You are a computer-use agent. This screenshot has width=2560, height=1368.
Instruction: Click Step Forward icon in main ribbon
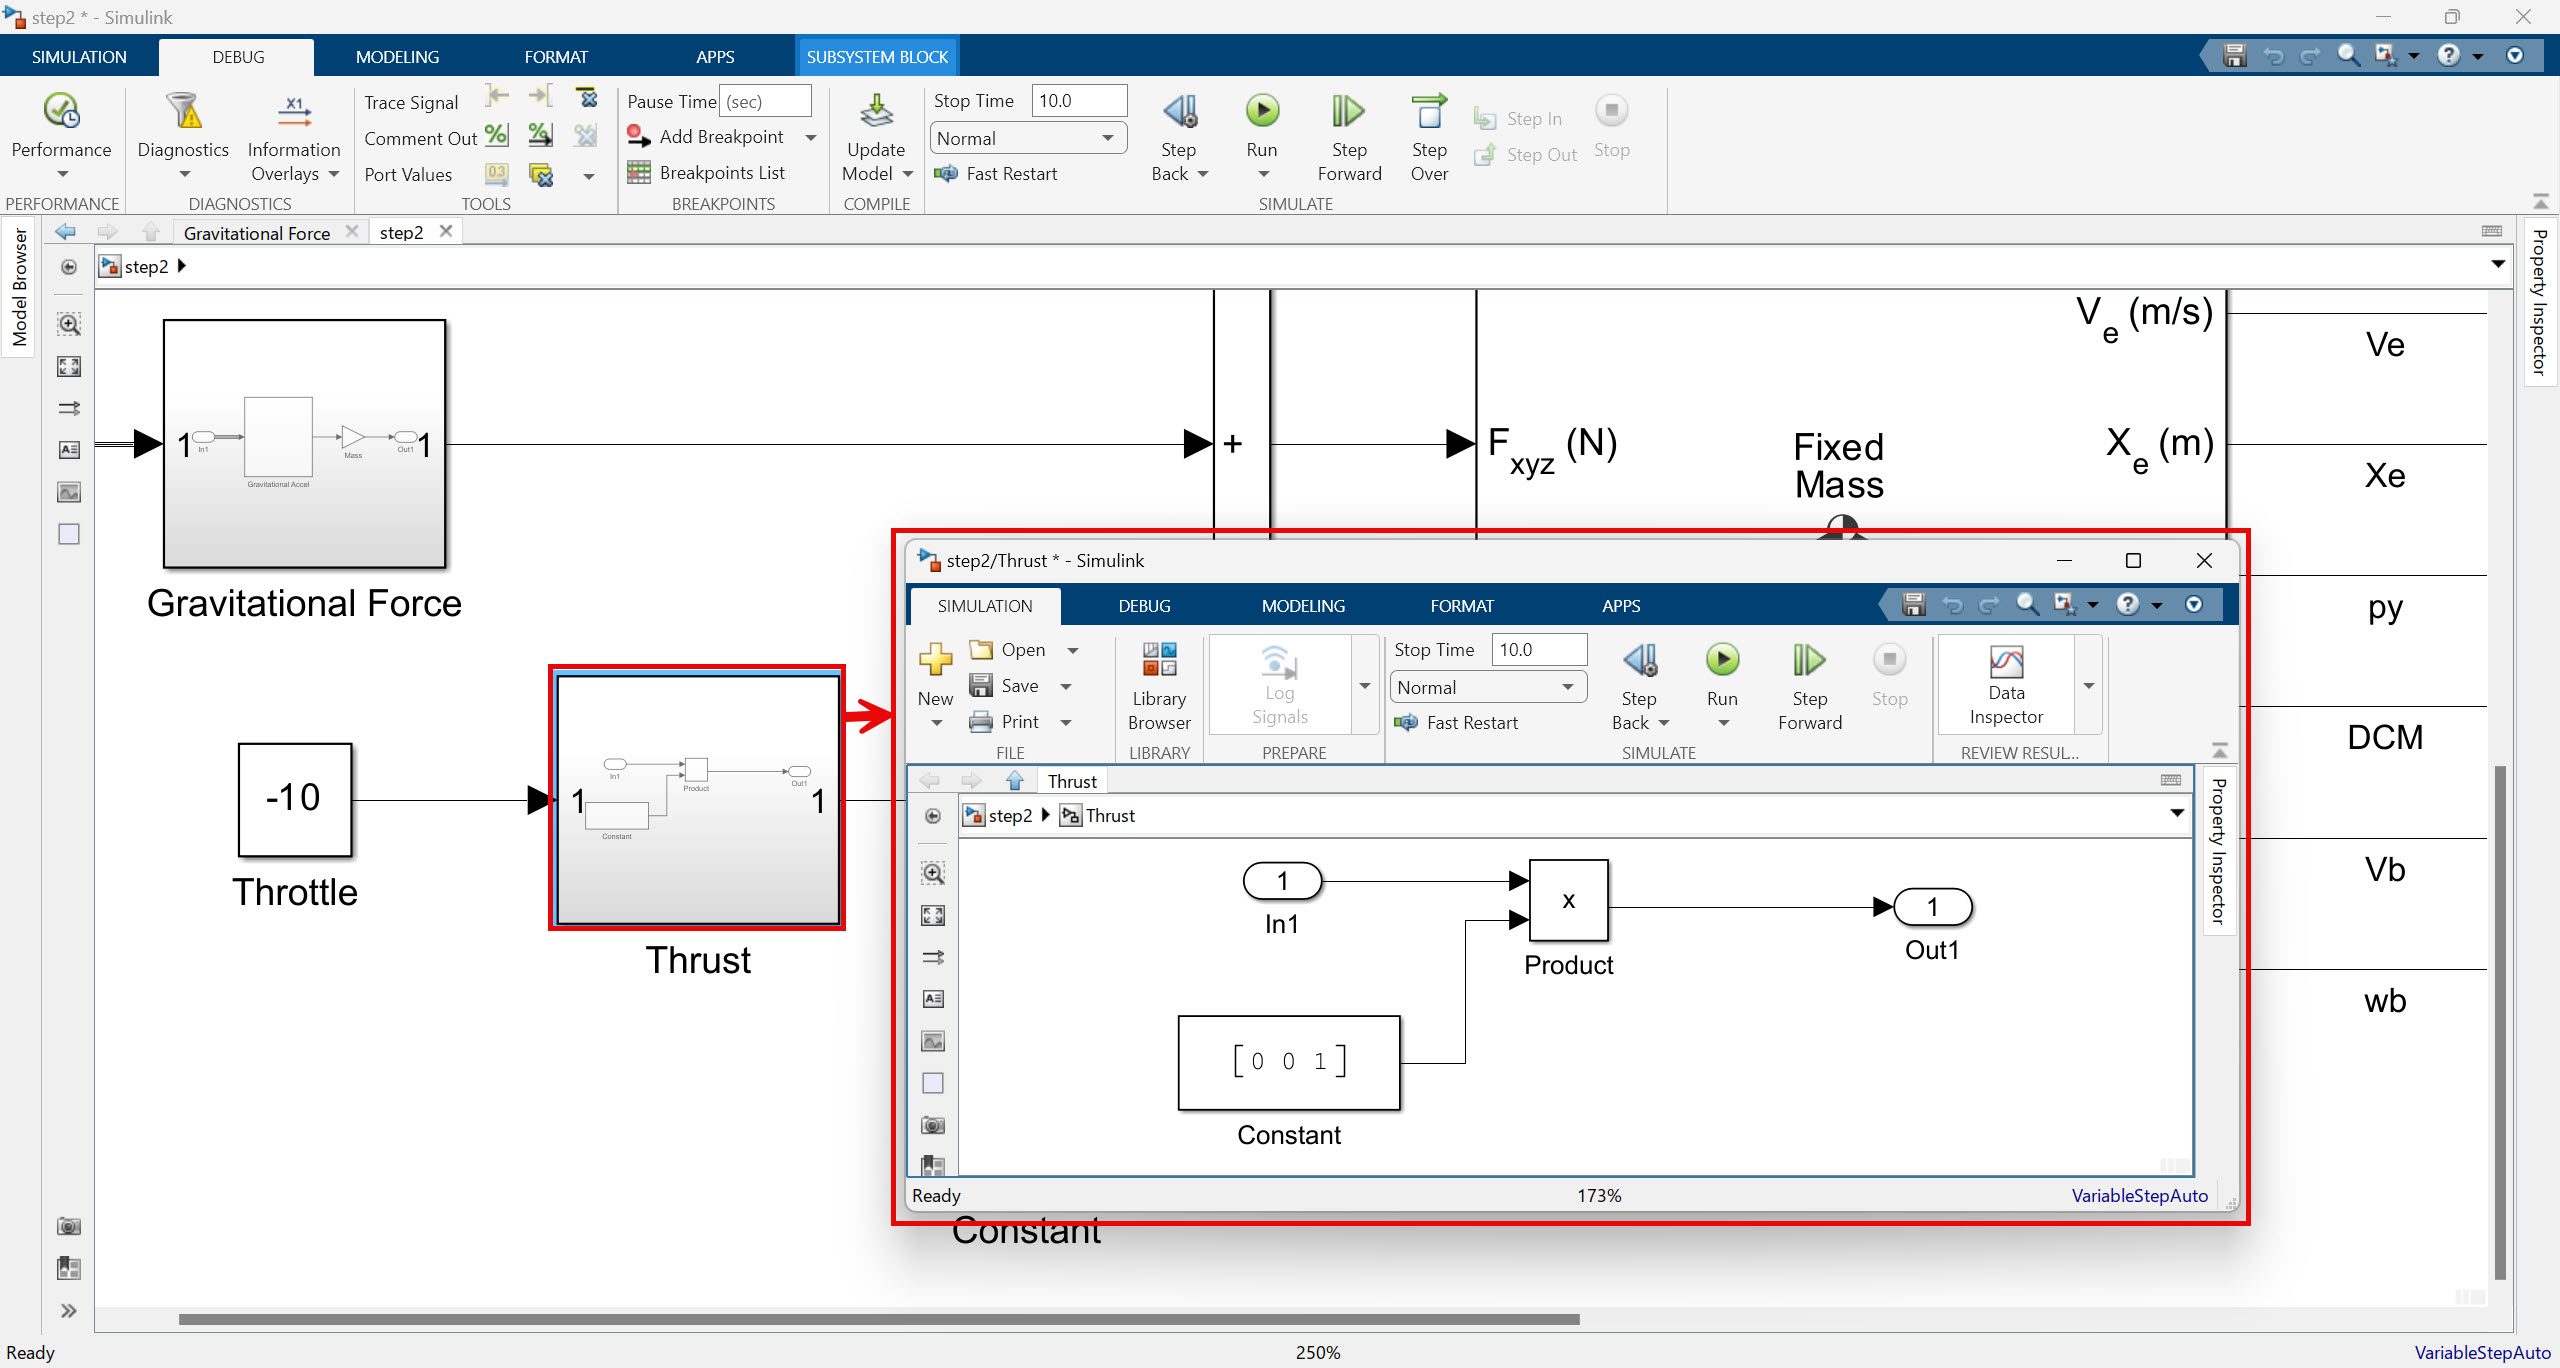(1348, 111)
